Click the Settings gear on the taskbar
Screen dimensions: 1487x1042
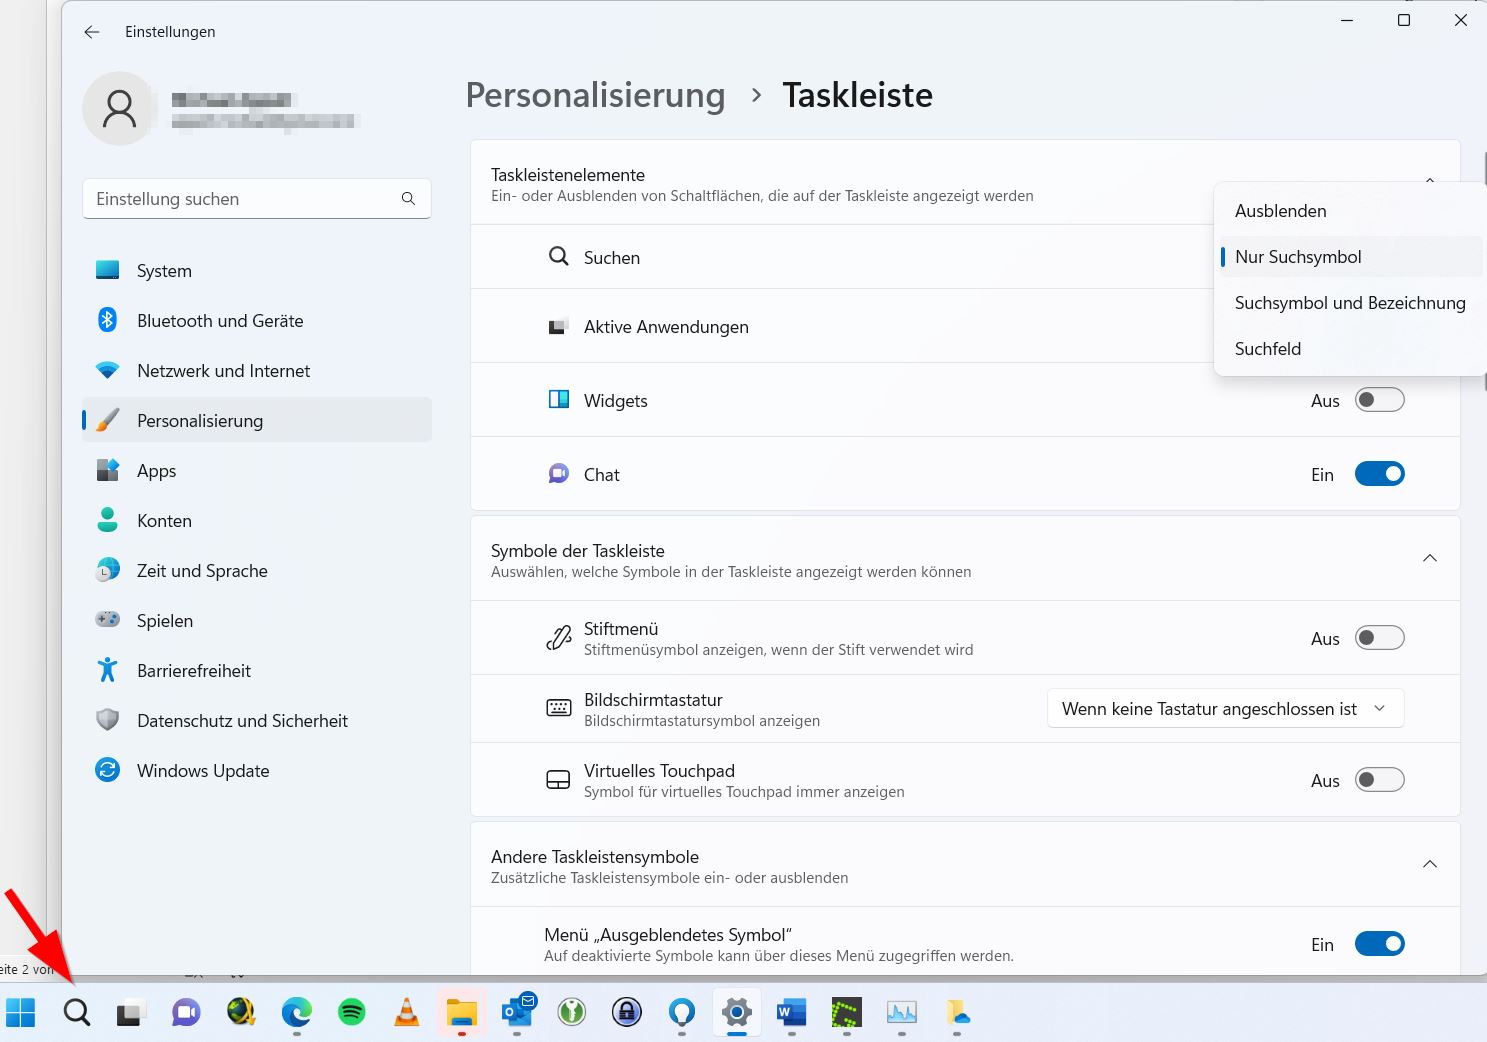point(737,1013)
